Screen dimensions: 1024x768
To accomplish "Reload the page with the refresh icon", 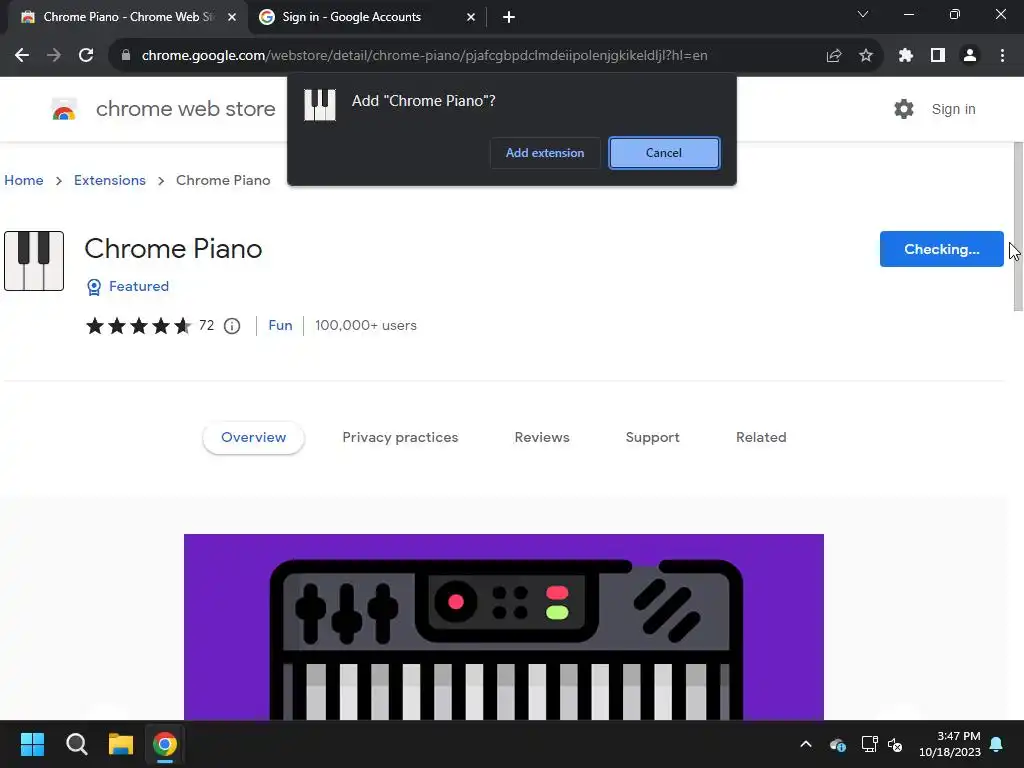I will tap(86, 56).
